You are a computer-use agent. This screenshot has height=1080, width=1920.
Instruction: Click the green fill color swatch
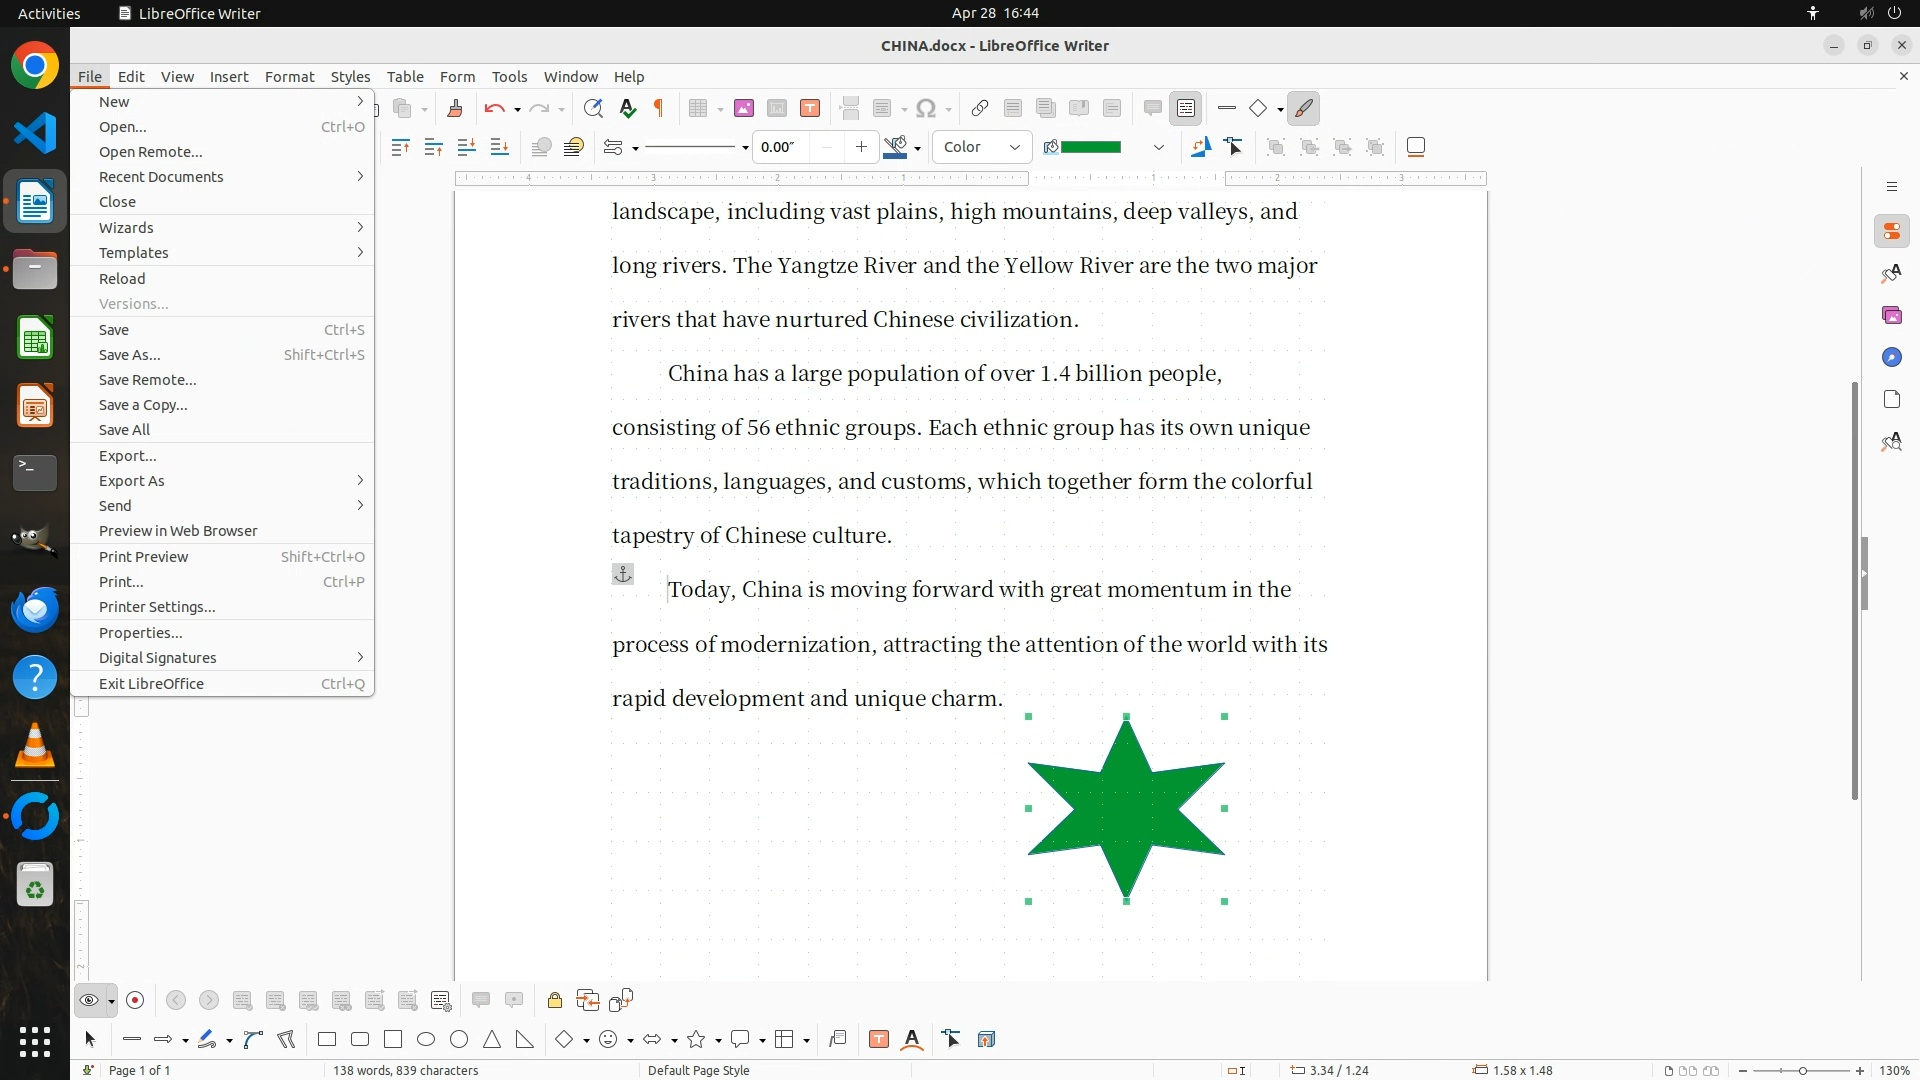click(x=1090, y=147)
